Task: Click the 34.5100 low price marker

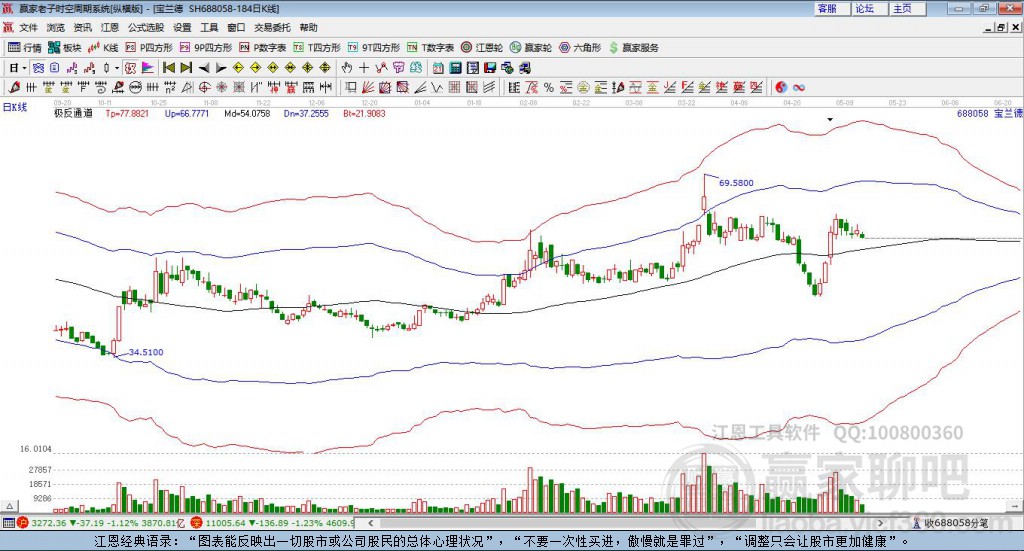Action: (146, 352)
